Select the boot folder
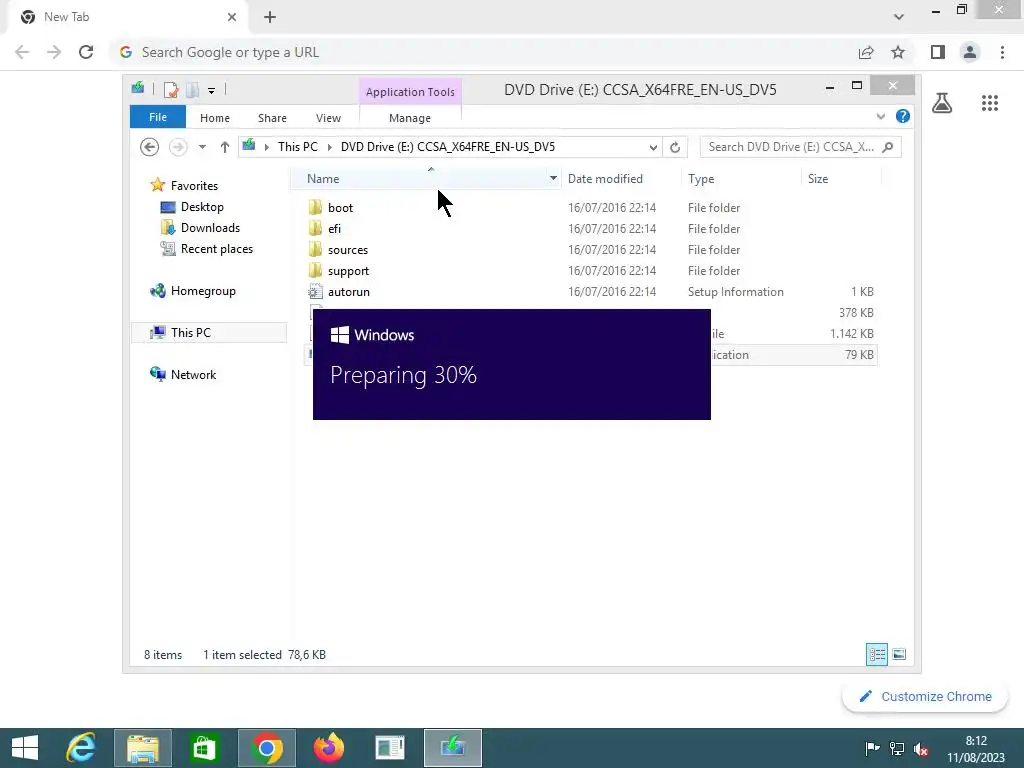1024x768 pixels. pyautogui.click(x=340, y=208)
